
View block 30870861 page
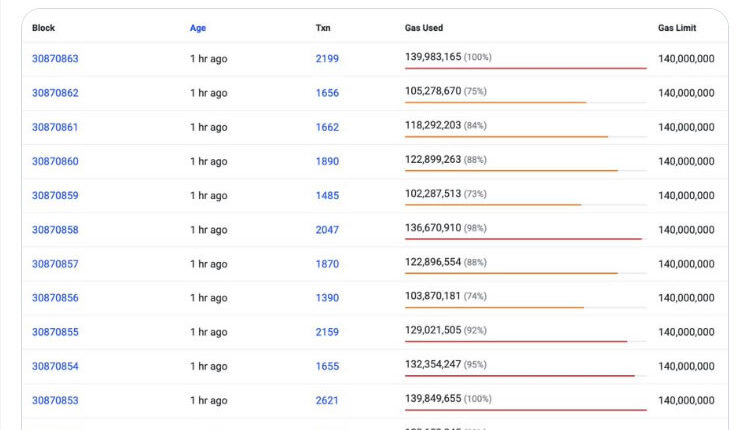point(55,127)
